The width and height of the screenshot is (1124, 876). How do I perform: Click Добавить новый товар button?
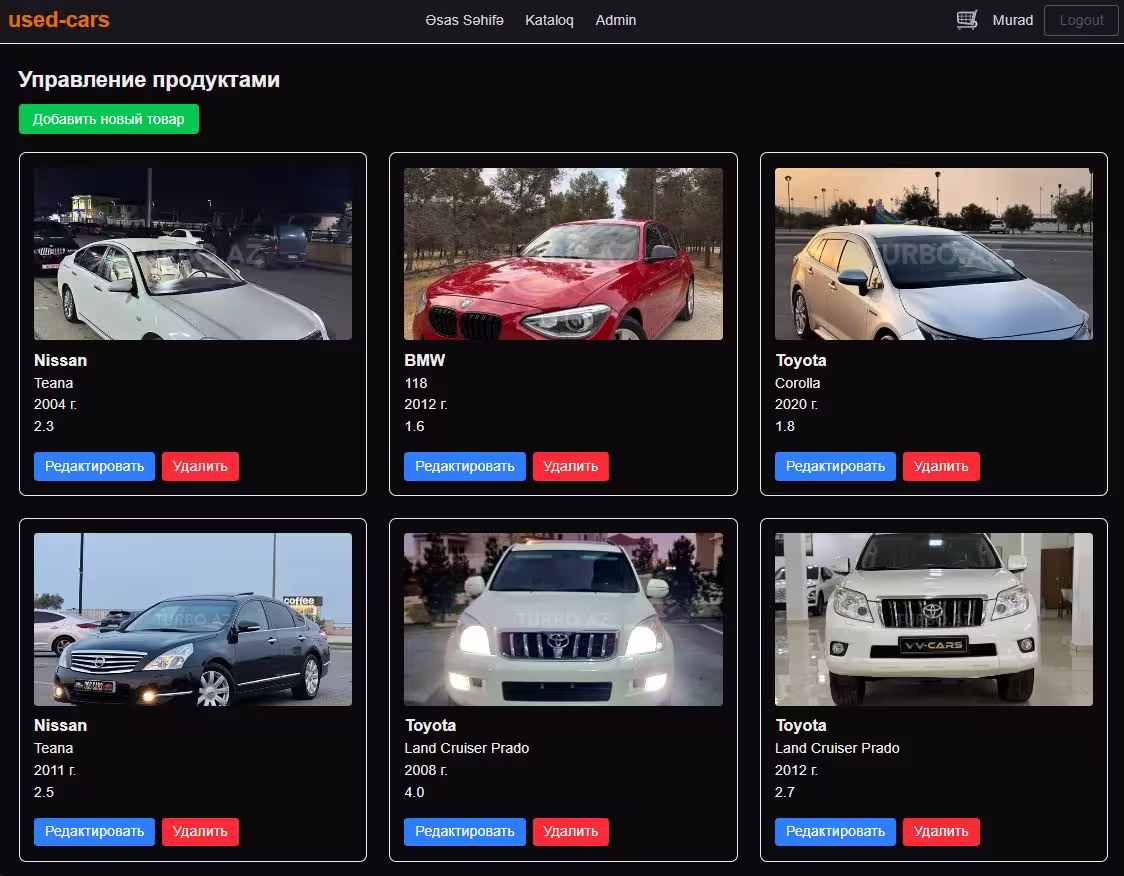[109, 119]
